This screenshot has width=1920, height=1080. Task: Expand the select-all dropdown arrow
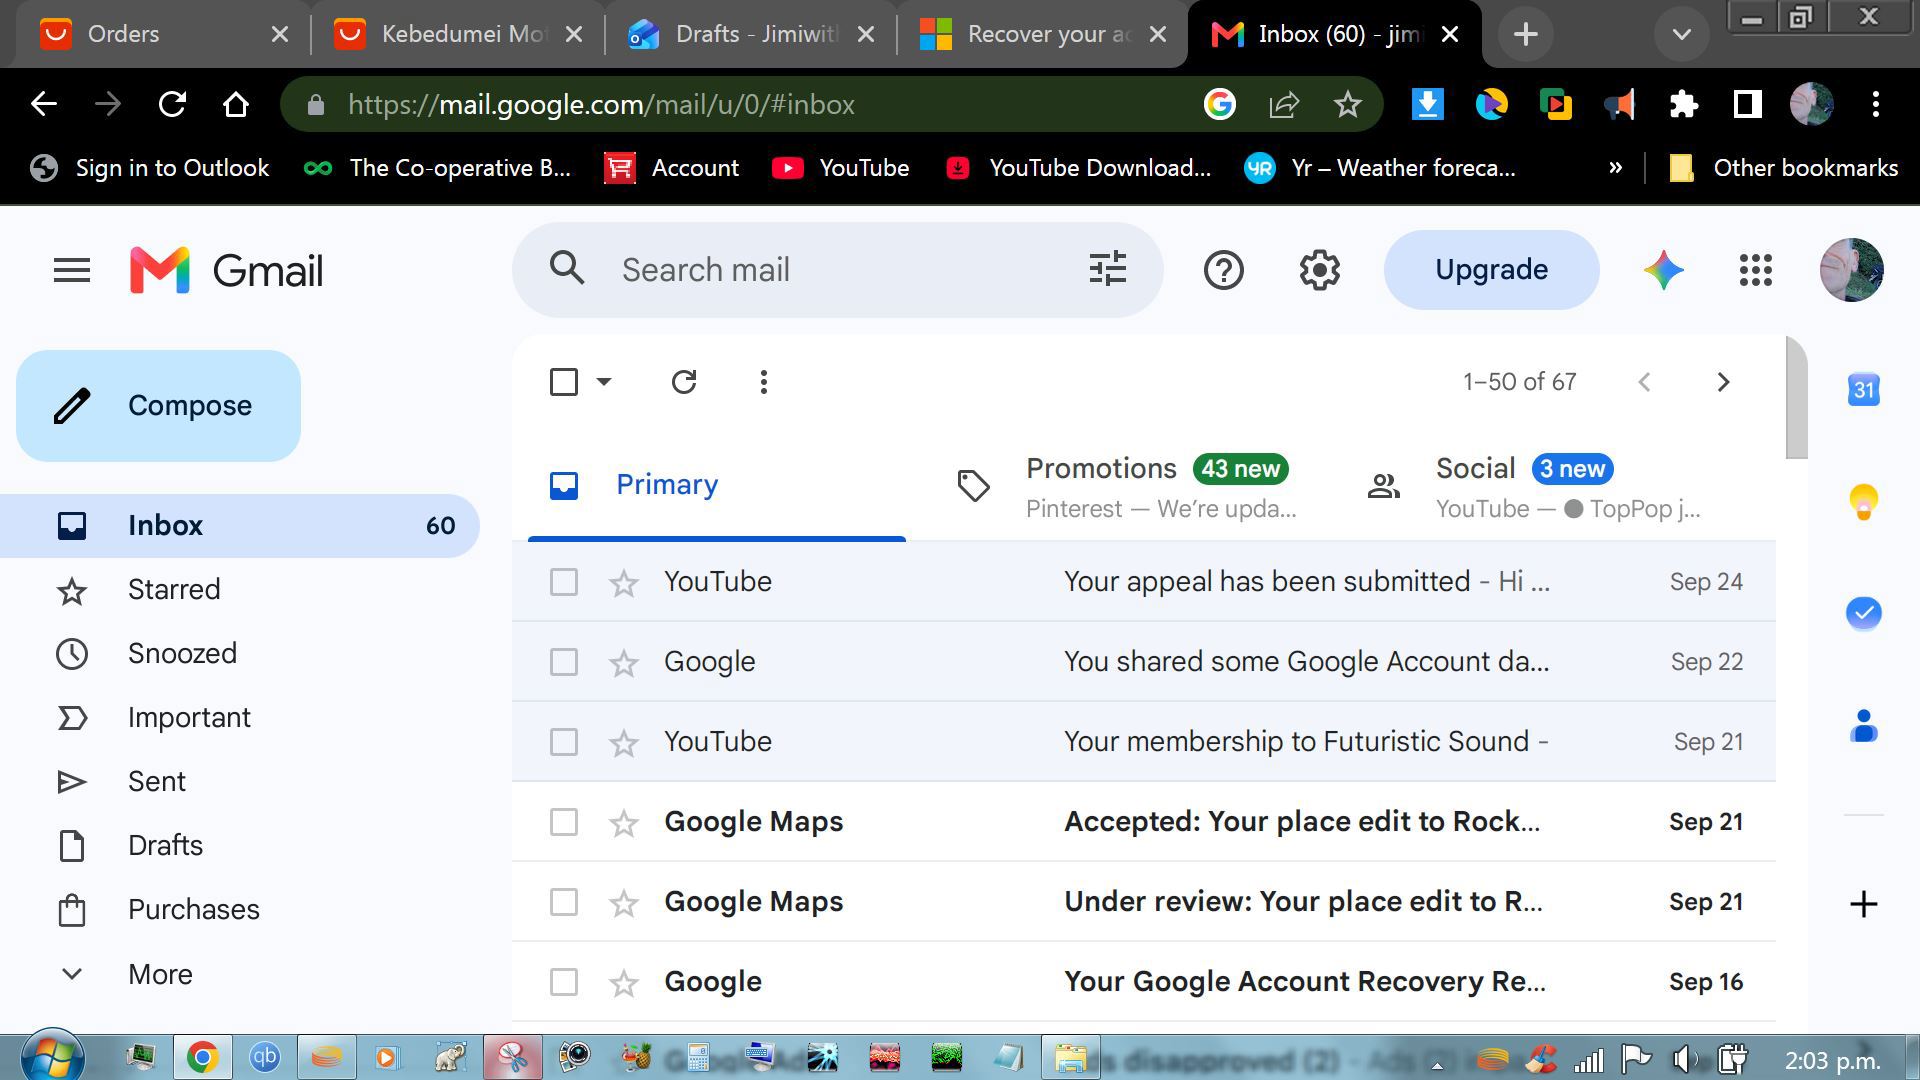coord(604,382)
